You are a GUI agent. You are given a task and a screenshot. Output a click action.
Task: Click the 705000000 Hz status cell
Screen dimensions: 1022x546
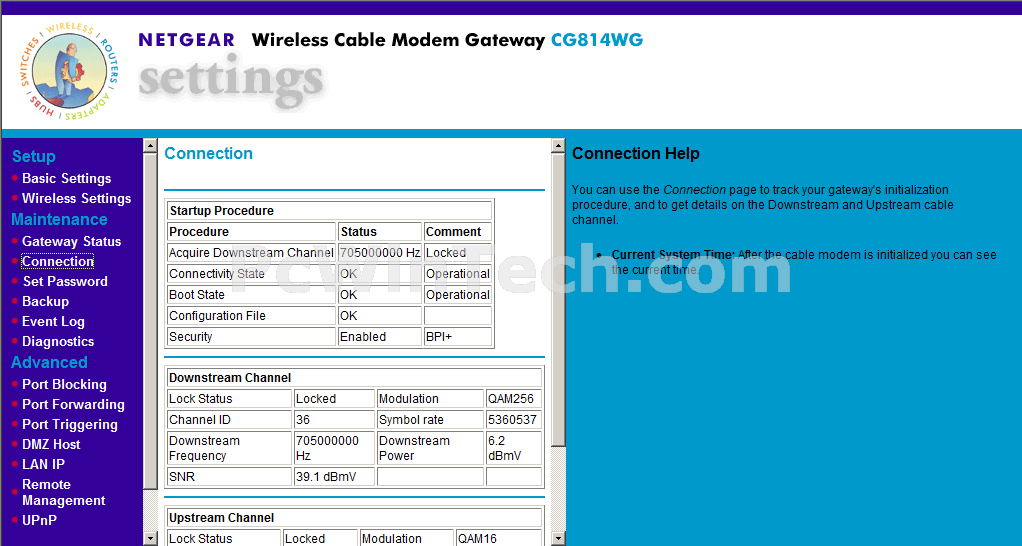point(380,253)
